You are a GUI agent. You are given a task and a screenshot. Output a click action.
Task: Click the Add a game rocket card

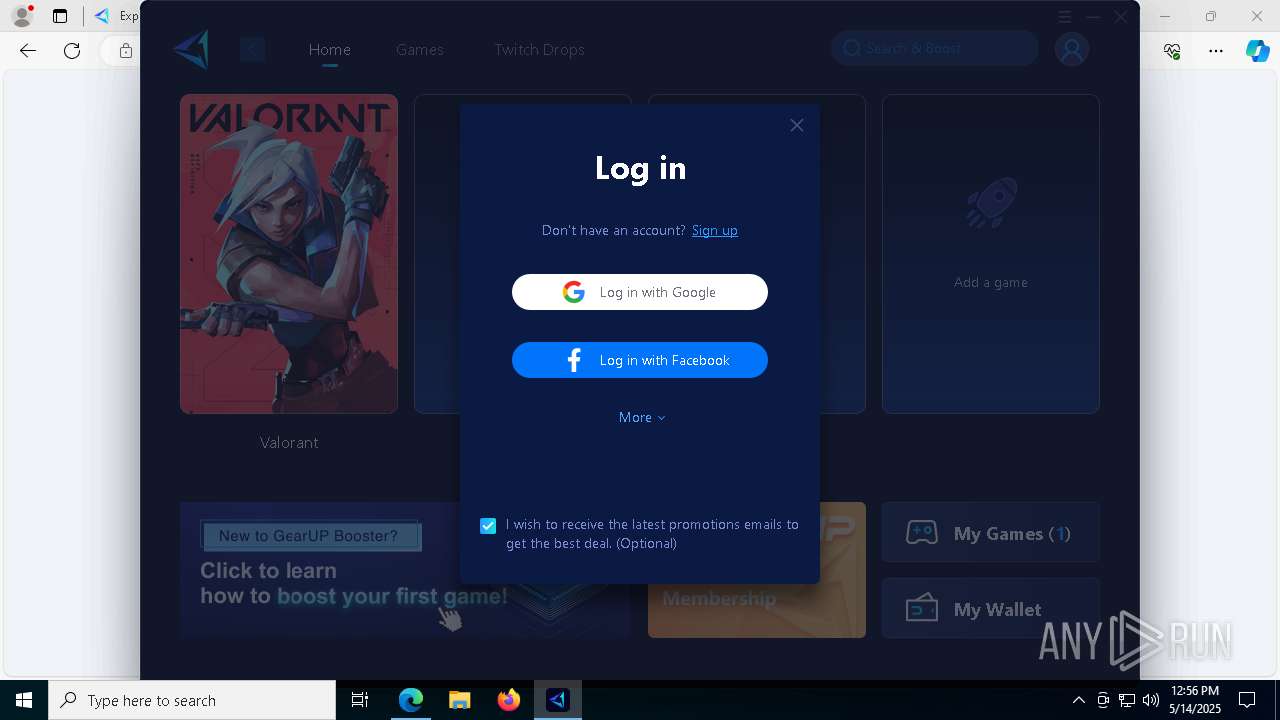coord(991,254)
